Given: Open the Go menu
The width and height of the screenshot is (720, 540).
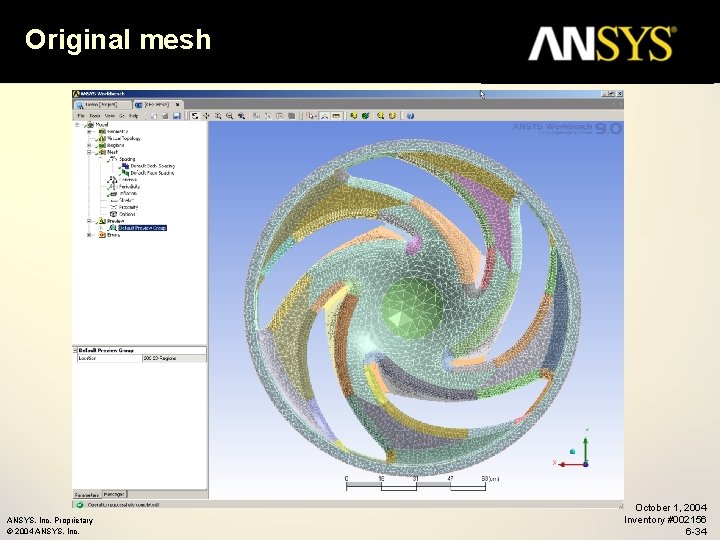Looking at the screenshot, I should [x=122, y=116].
